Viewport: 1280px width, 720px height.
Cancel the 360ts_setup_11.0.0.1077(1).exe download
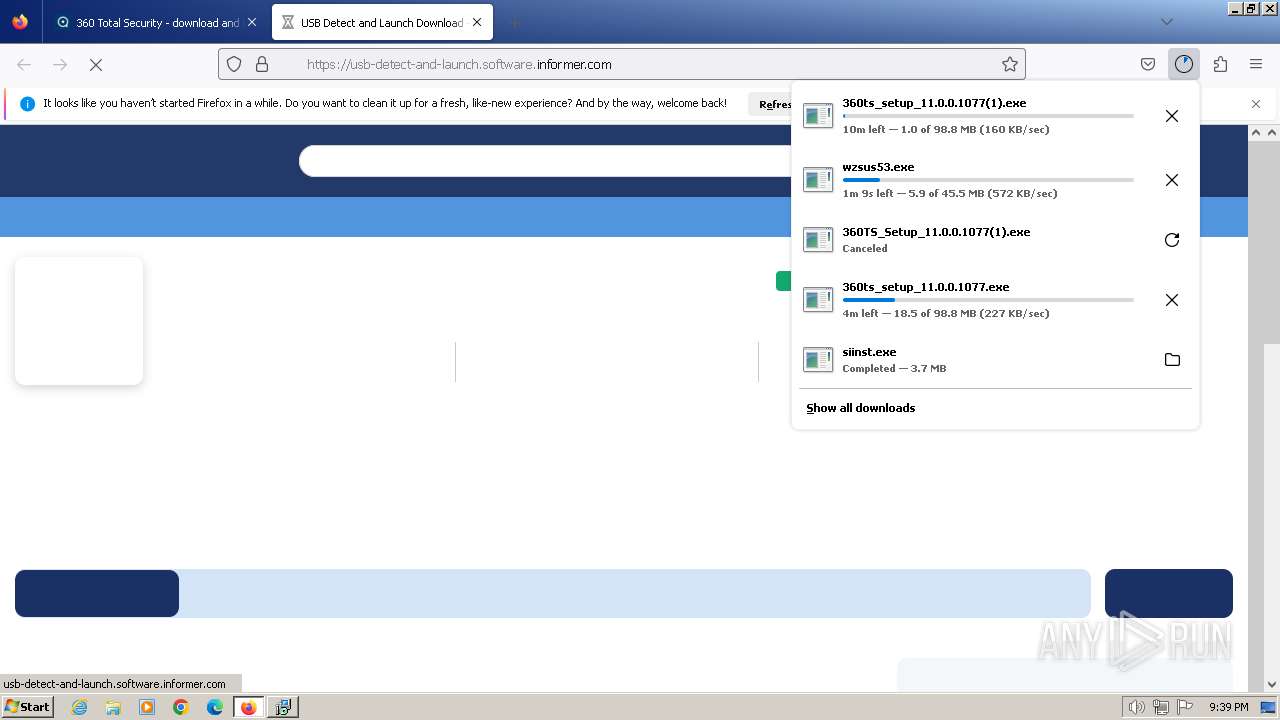tap(1172, 116)
